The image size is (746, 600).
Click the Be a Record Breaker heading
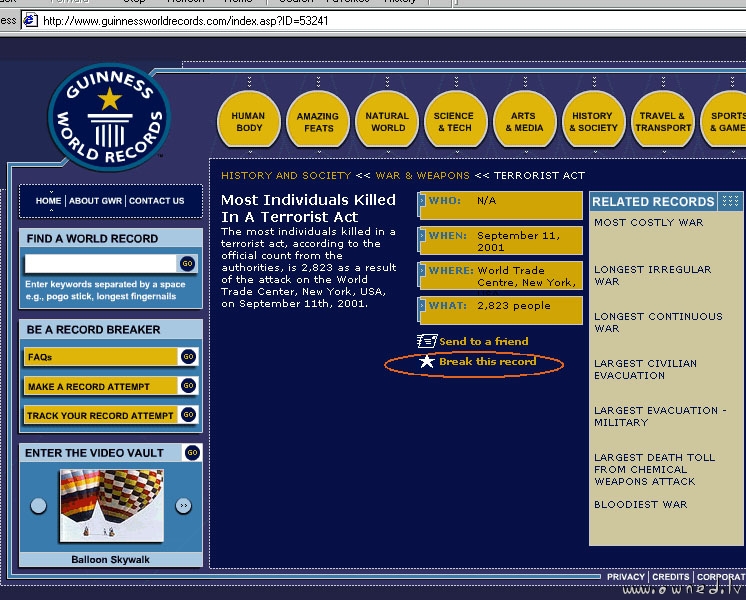tap(93, 329)
